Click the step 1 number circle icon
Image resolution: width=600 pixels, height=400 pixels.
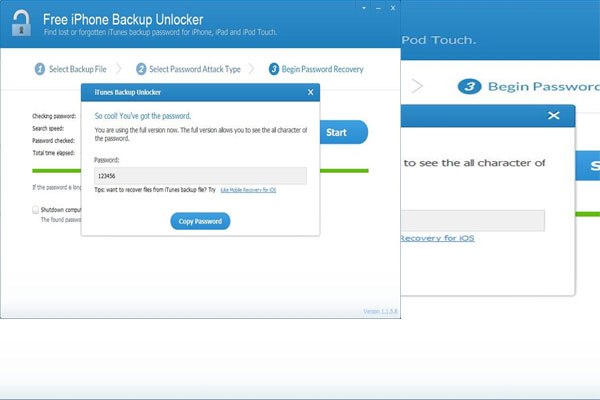[39, 69]
